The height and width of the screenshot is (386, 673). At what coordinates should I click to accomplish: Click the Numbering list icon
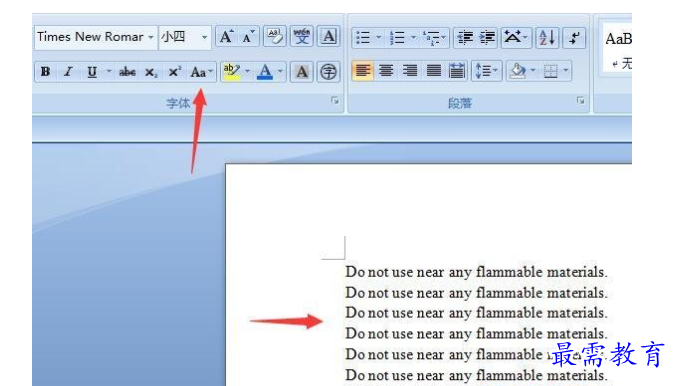pos(397,37)
